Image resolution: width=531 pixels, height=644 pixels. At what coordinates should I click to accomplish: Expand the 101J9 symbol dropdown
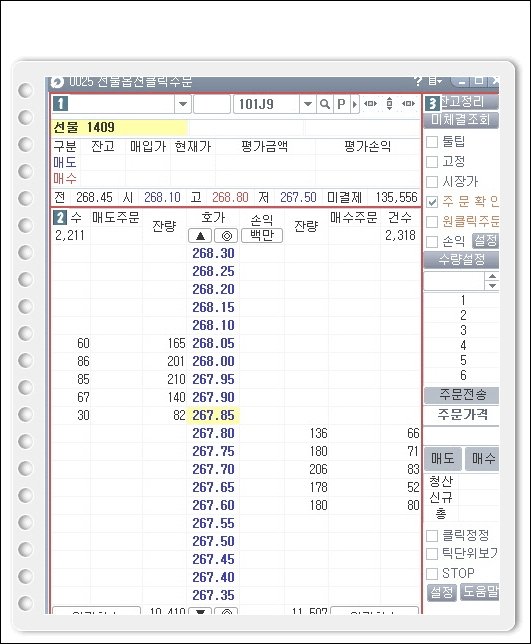308,104
